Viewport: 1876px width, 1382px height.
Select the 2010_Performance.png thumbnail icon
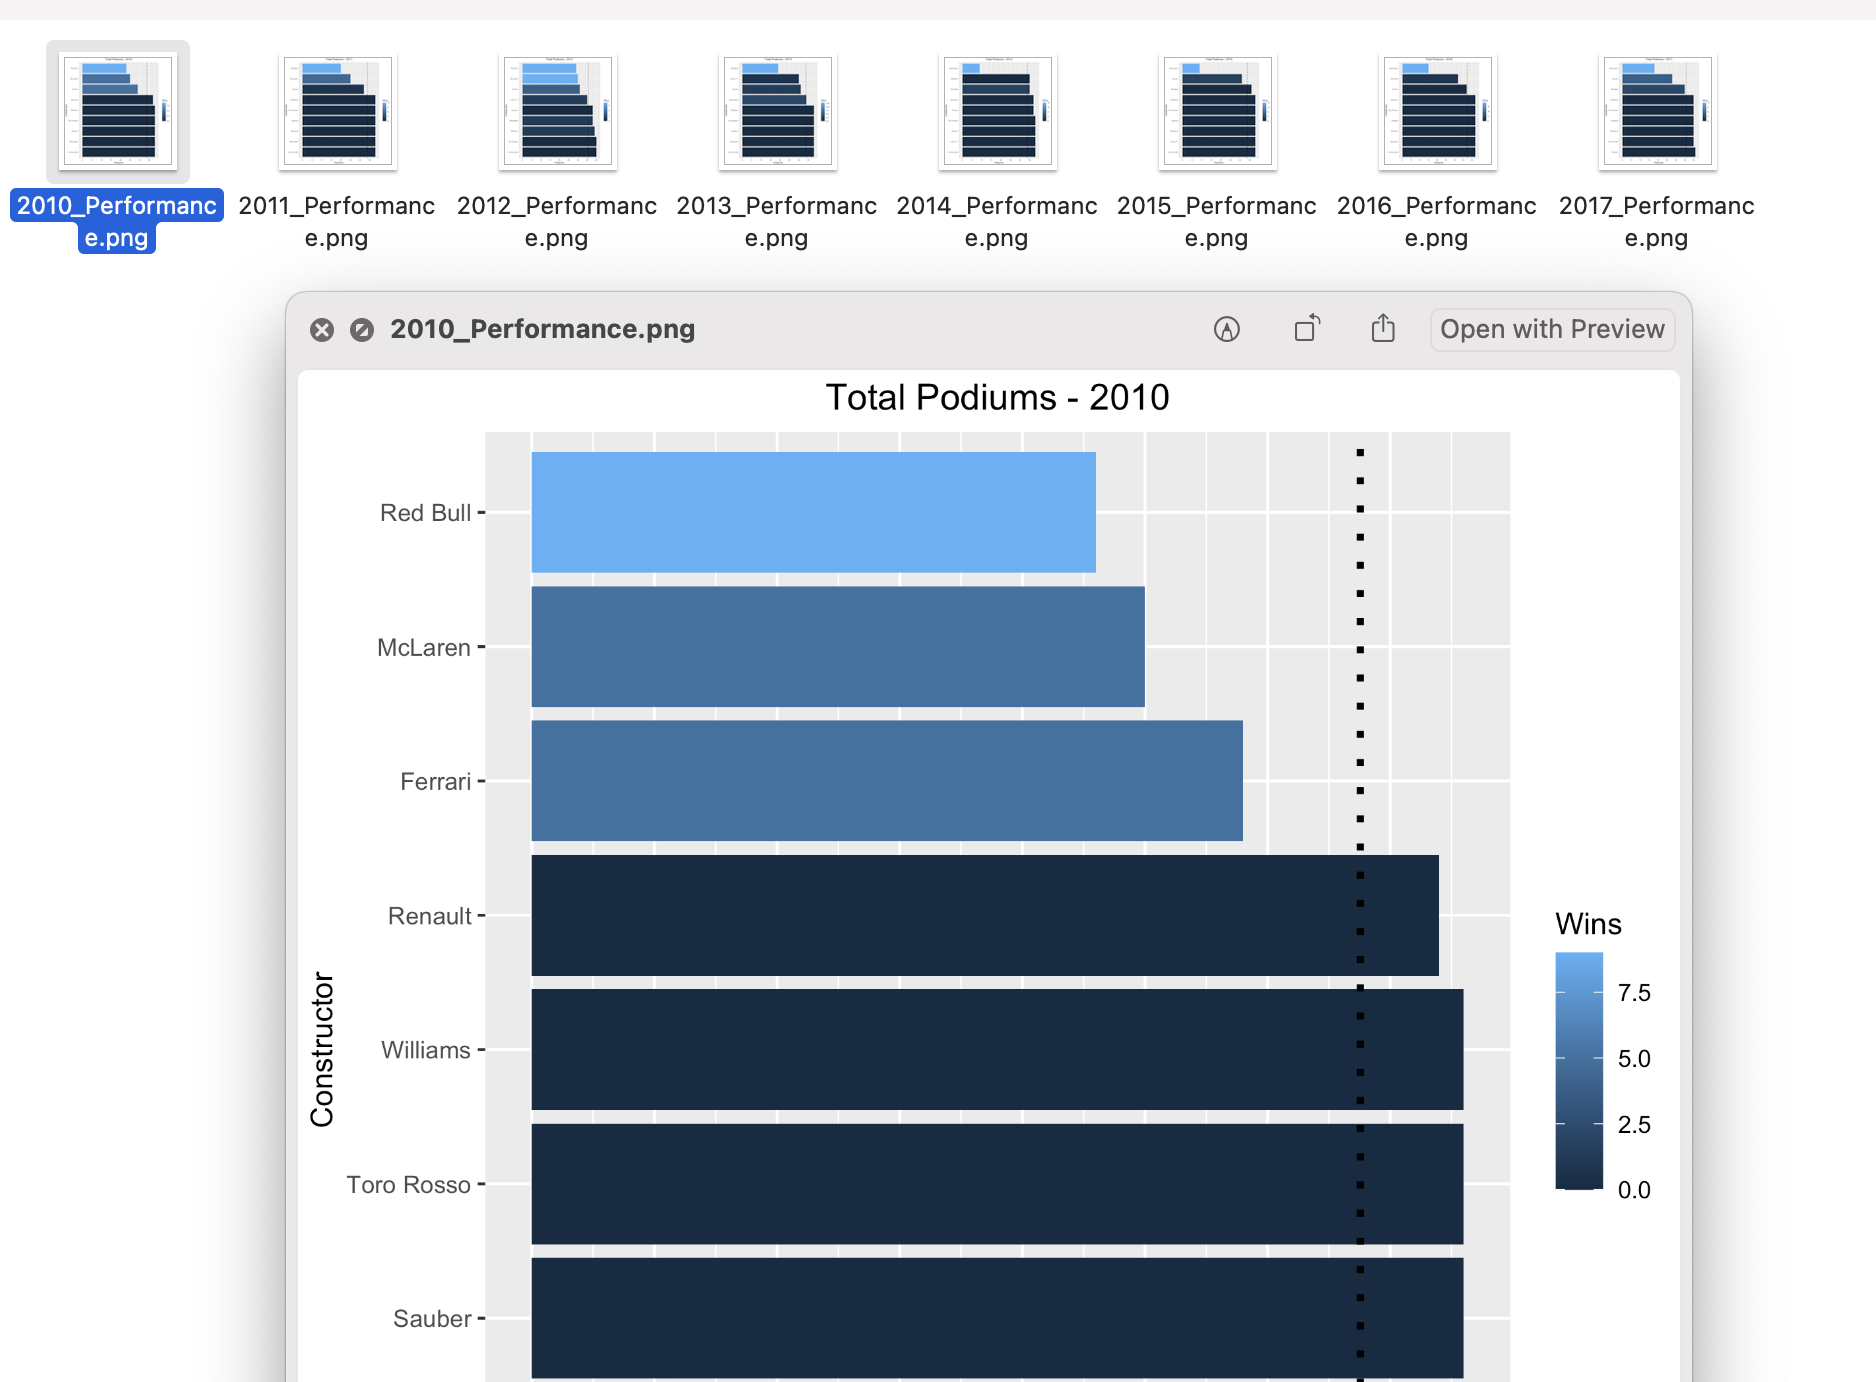pyautogui.click(x=118, y=111)
